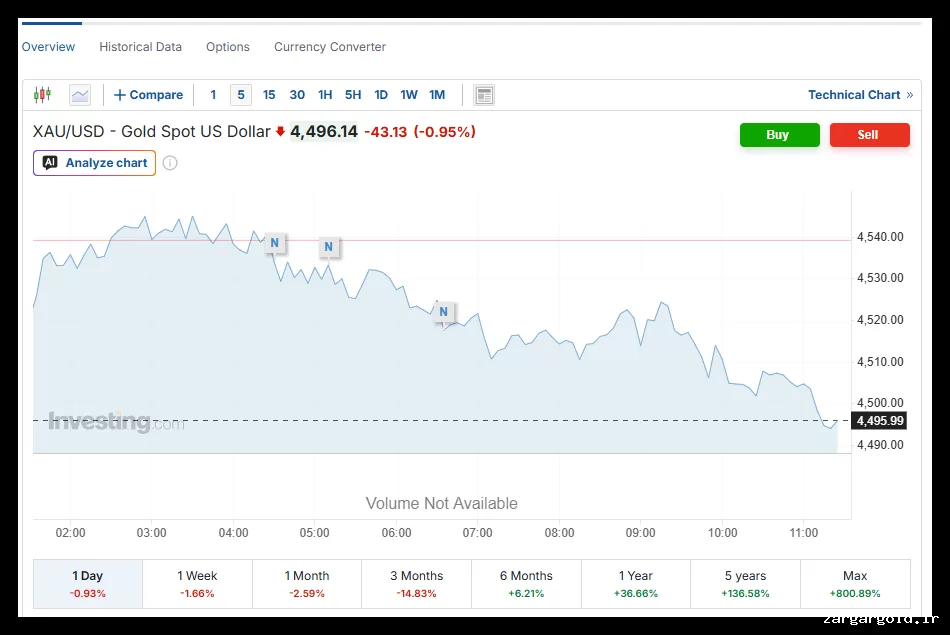950x635 pixels.
Task: Click the current price 4,496.14
Action: 324,131
